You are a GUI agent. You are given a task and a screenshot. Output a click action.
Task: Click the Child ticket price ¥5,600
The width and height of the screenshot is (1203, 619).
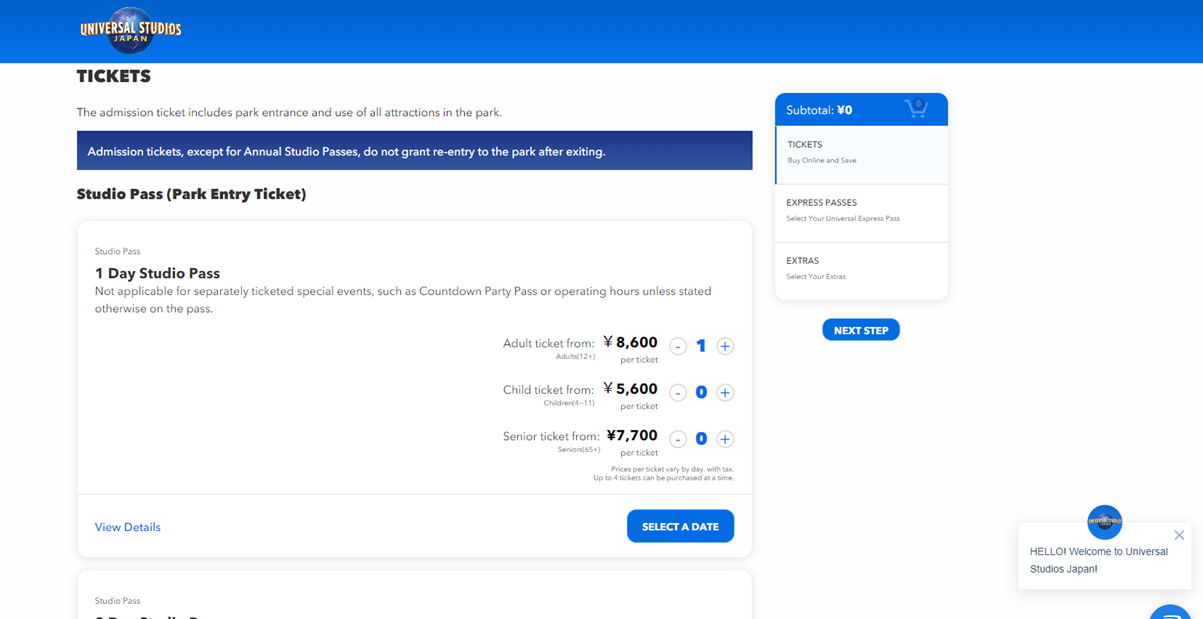pyautogui.click(x=630, y=389)
